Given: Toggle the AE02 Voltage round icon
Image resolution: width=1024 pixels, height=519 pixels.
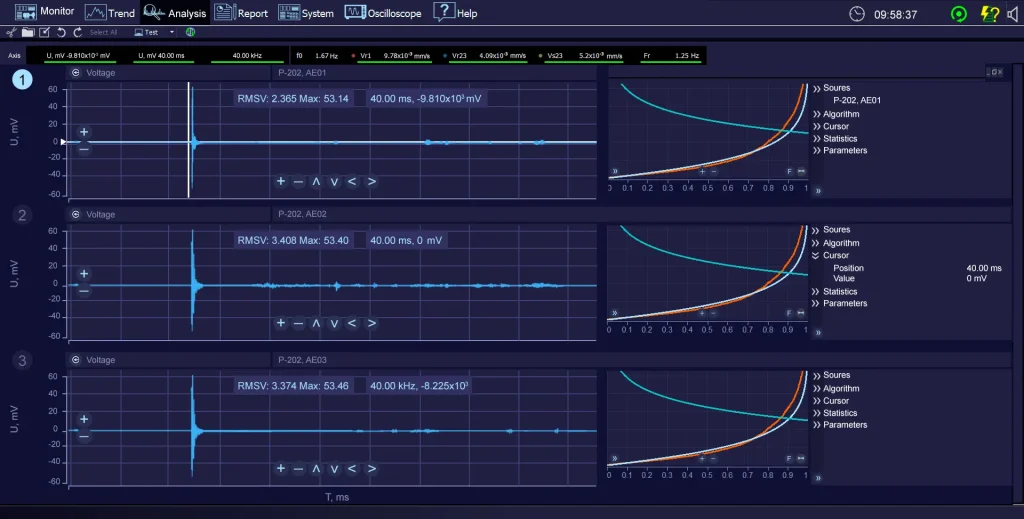Looking at the screenshot, I should coord(76,214).
